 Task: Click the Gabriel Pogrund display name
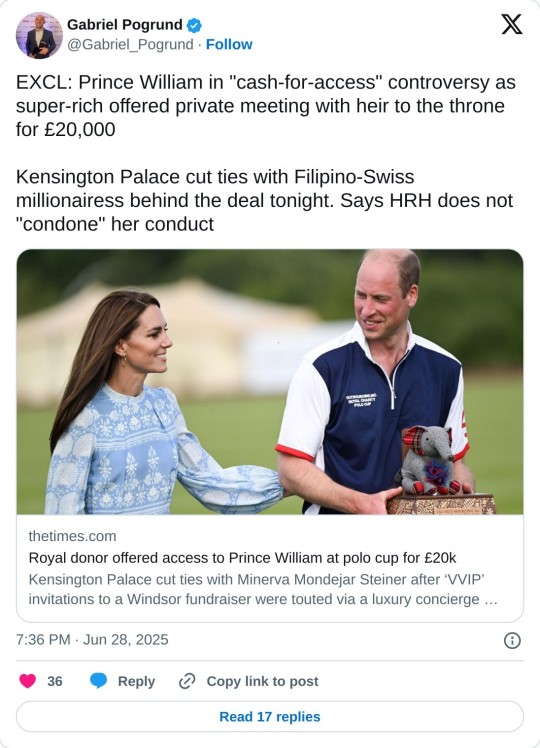click(x=125, y=24)
